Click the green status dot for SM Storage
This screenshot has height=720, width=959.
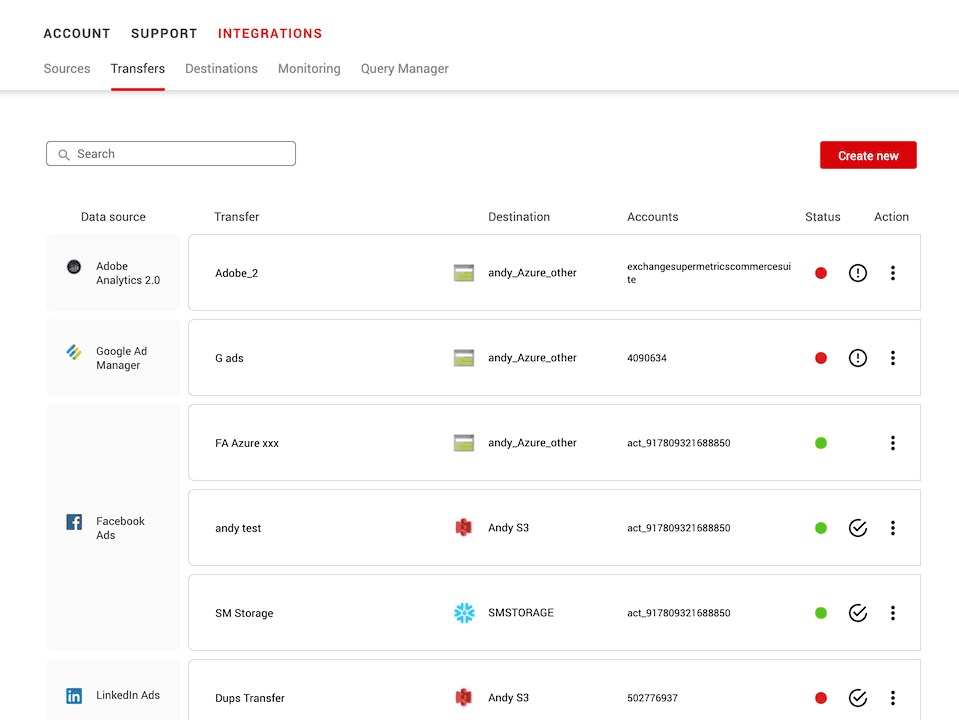[x=821, y=613]
